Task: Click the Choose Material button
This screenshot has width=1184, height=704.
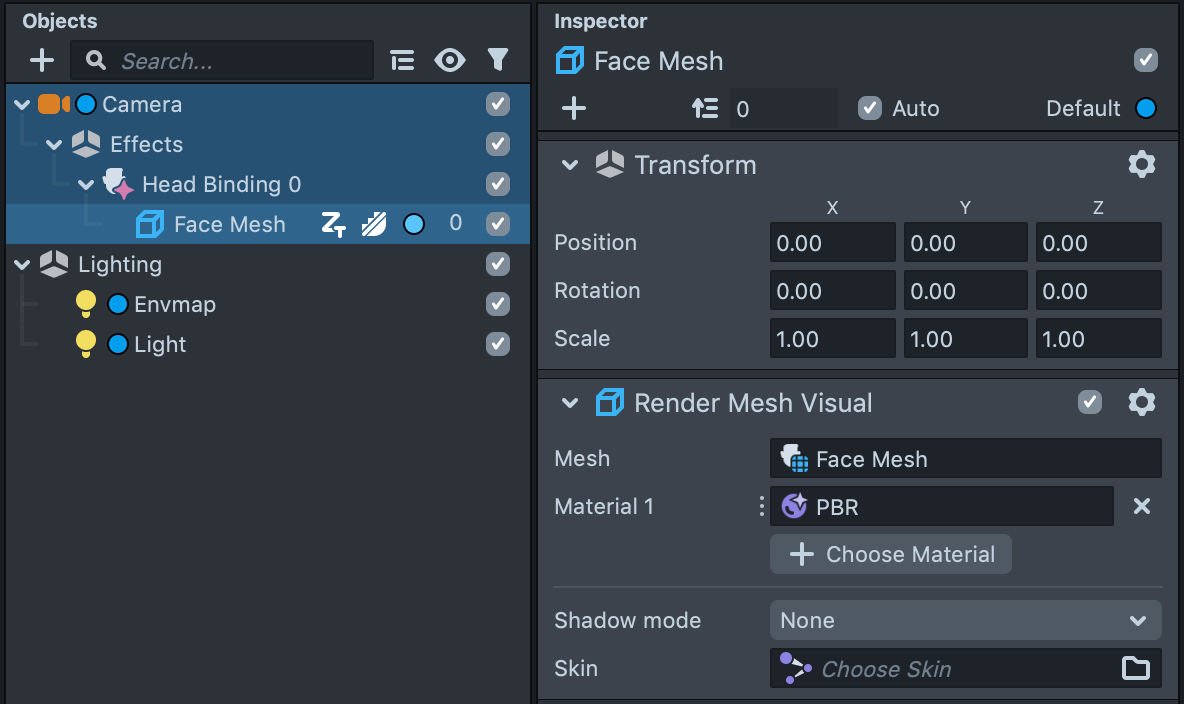Action: (890, 554)
